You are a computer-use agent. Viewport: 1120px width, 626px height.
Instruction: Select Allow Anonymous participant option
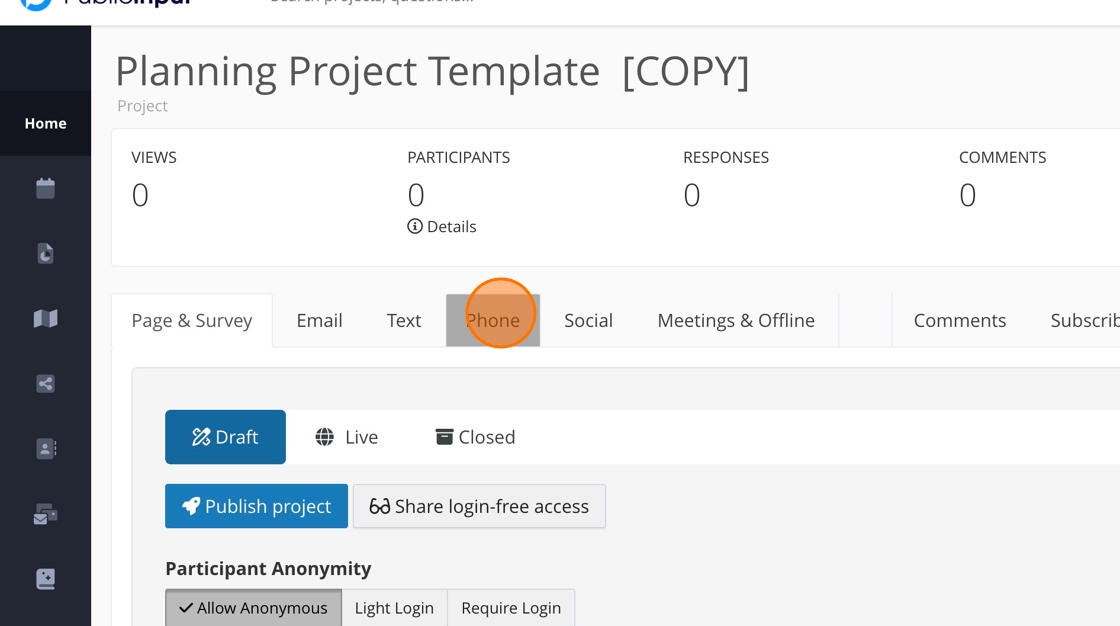click(x=253, y=608)
